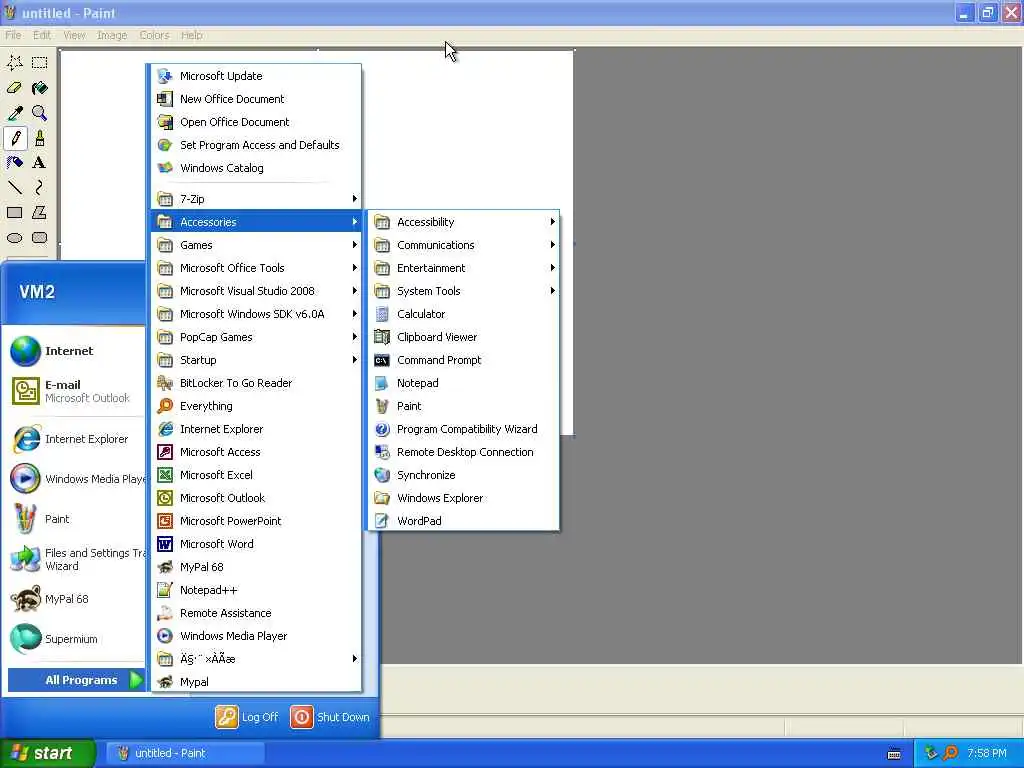
Task: Click the Windows start button
Action: 47,753
